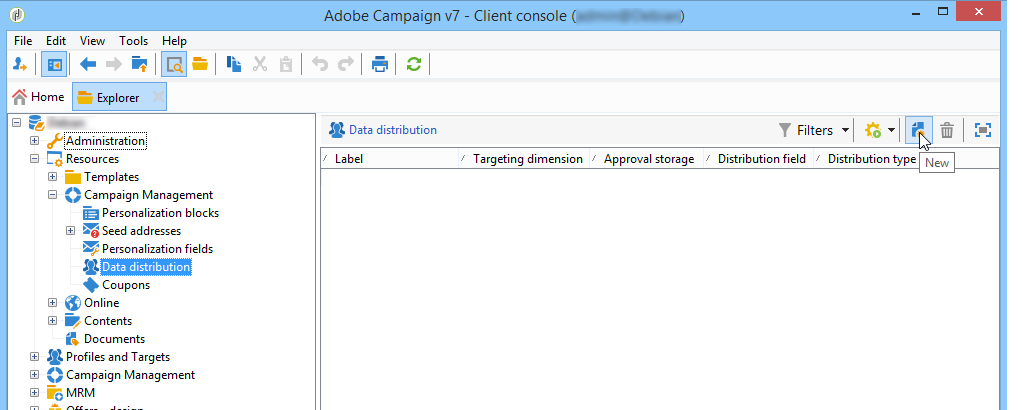Viewport: 1022px width, 410px height.
Task: Go back with the left arrow
Action: pyautogui.click(x=87, y=65)
